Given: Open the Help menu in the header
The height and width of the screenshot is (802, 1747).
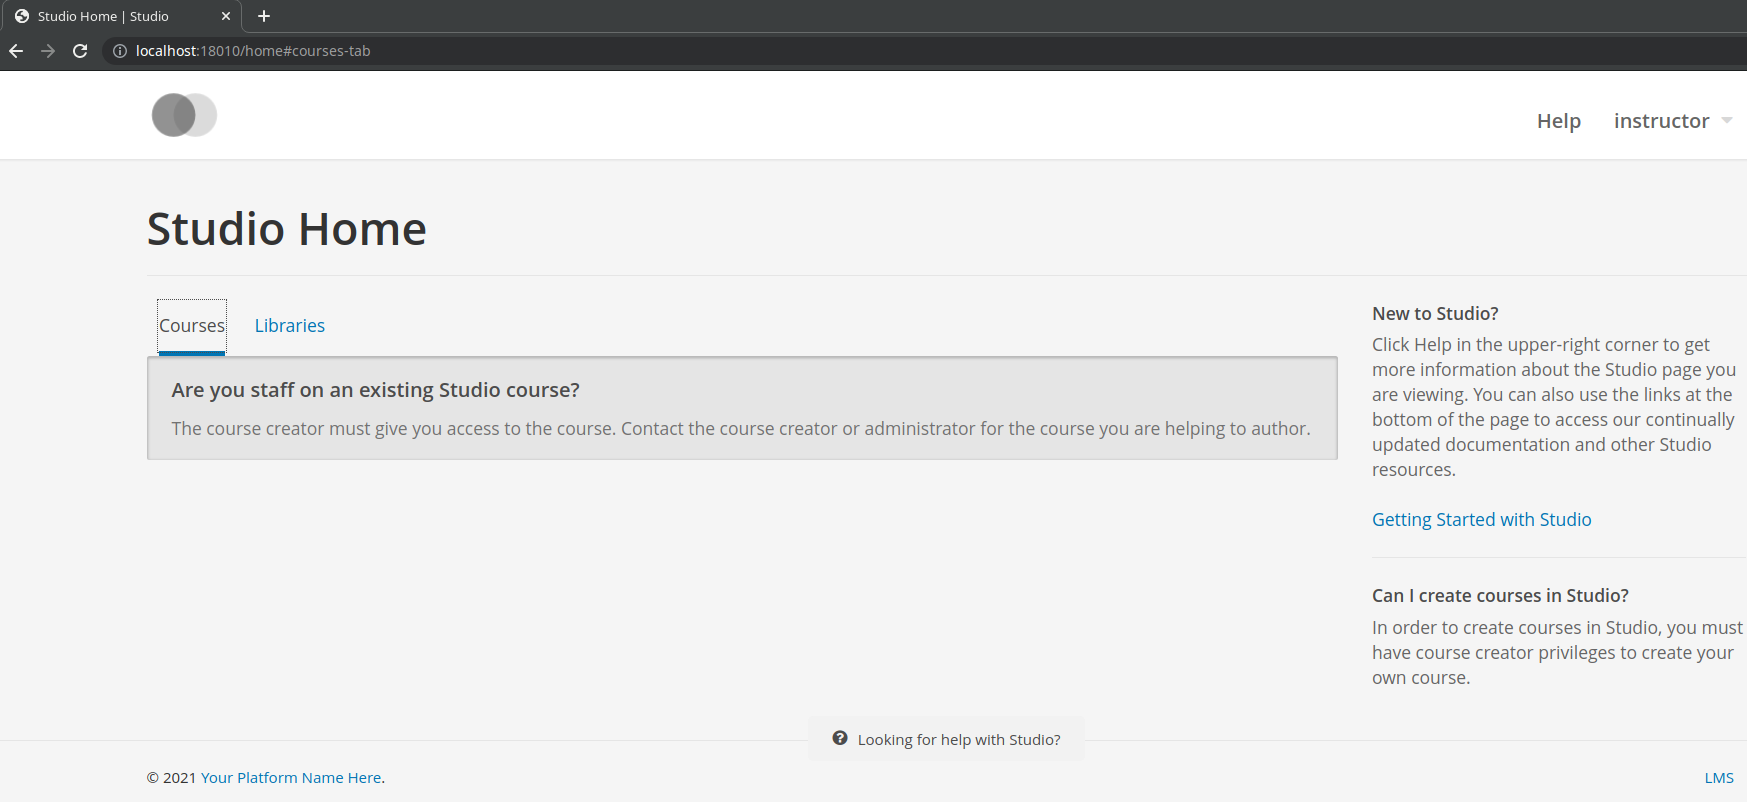Looking at the screenshot, I should [x=1559, y=121].
